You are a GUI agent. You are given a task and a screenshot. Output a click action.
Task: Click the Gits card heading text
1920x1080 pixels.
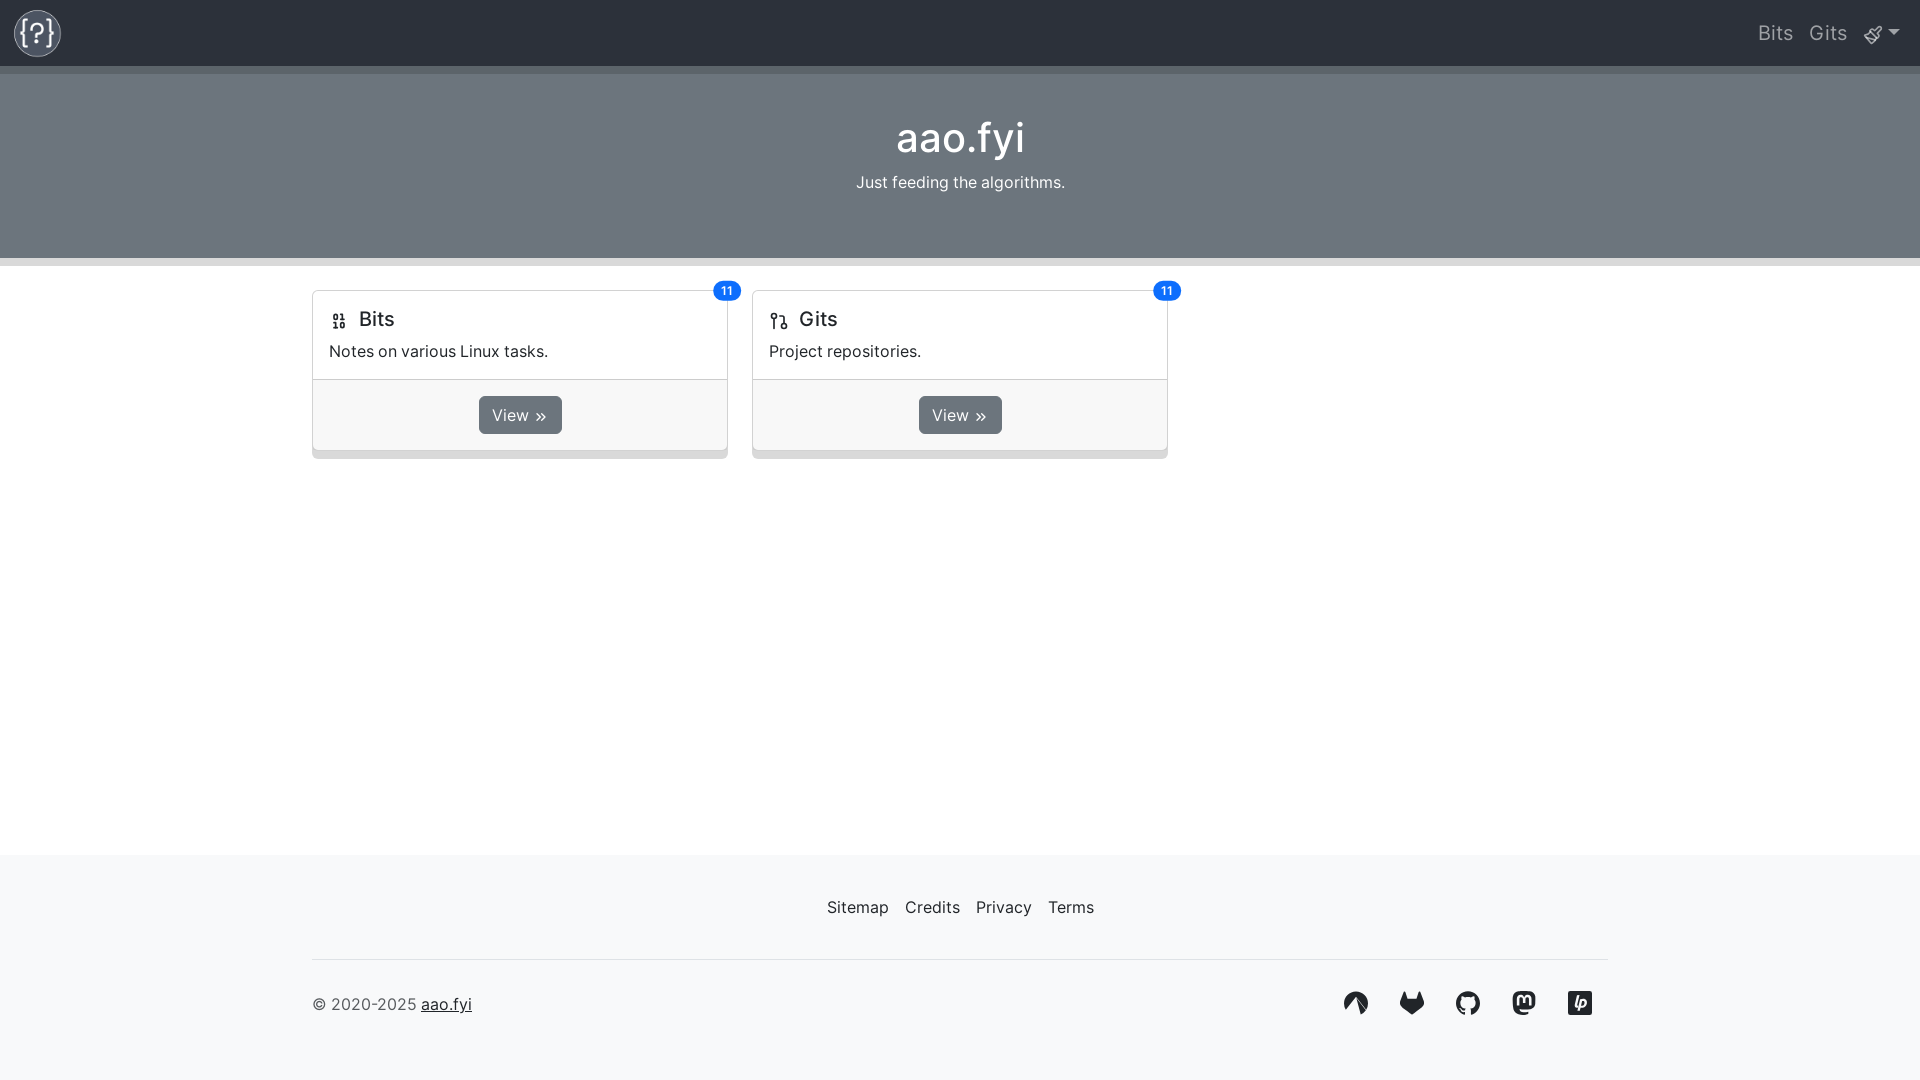[x=818, y=319]
